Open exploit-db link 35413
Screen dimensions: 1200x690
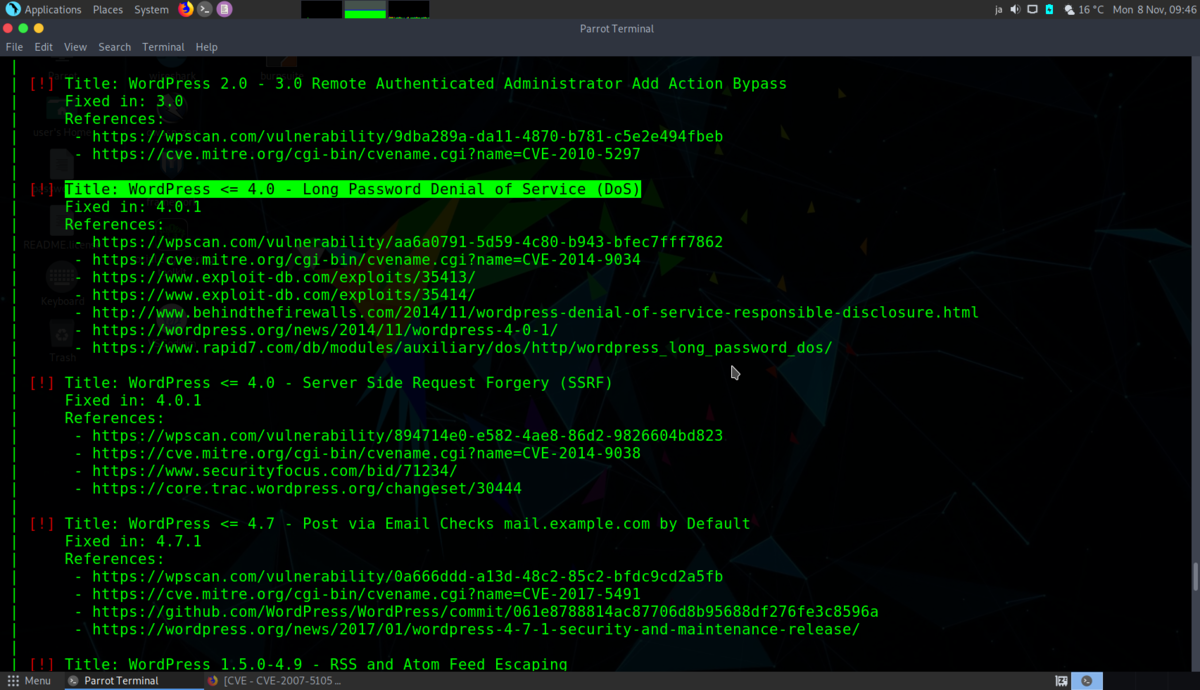(284, 277)
